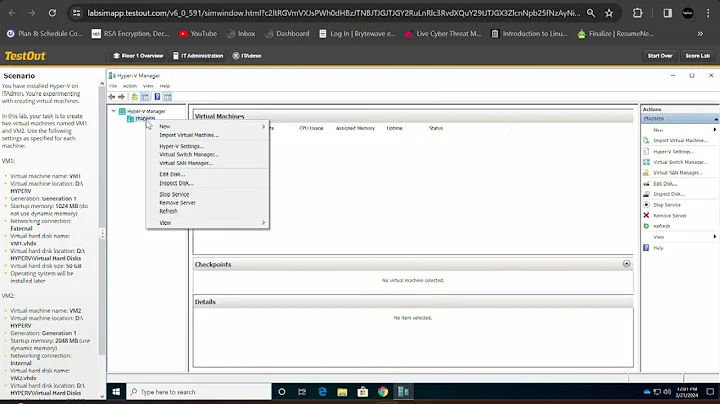The image size is (720, 404).
Task: Open Windows Start menu
Action: pos(116,392)
